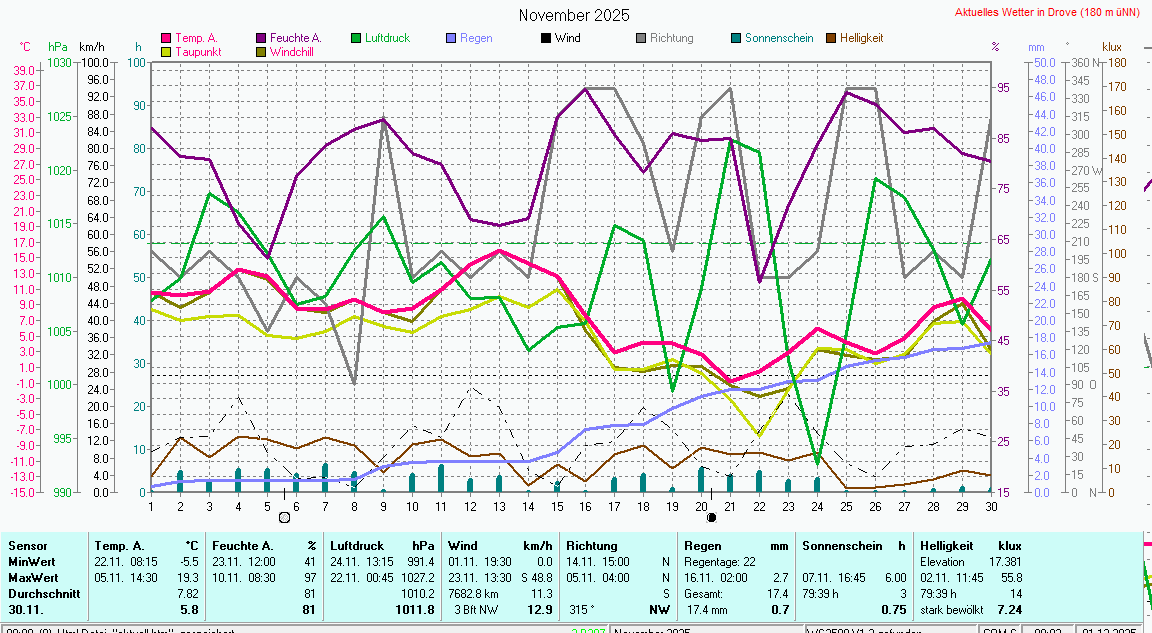Viewport: 1152px width, 633px height.
Task: Click the full moon phase icon
Action: click(x=284, y=517)
